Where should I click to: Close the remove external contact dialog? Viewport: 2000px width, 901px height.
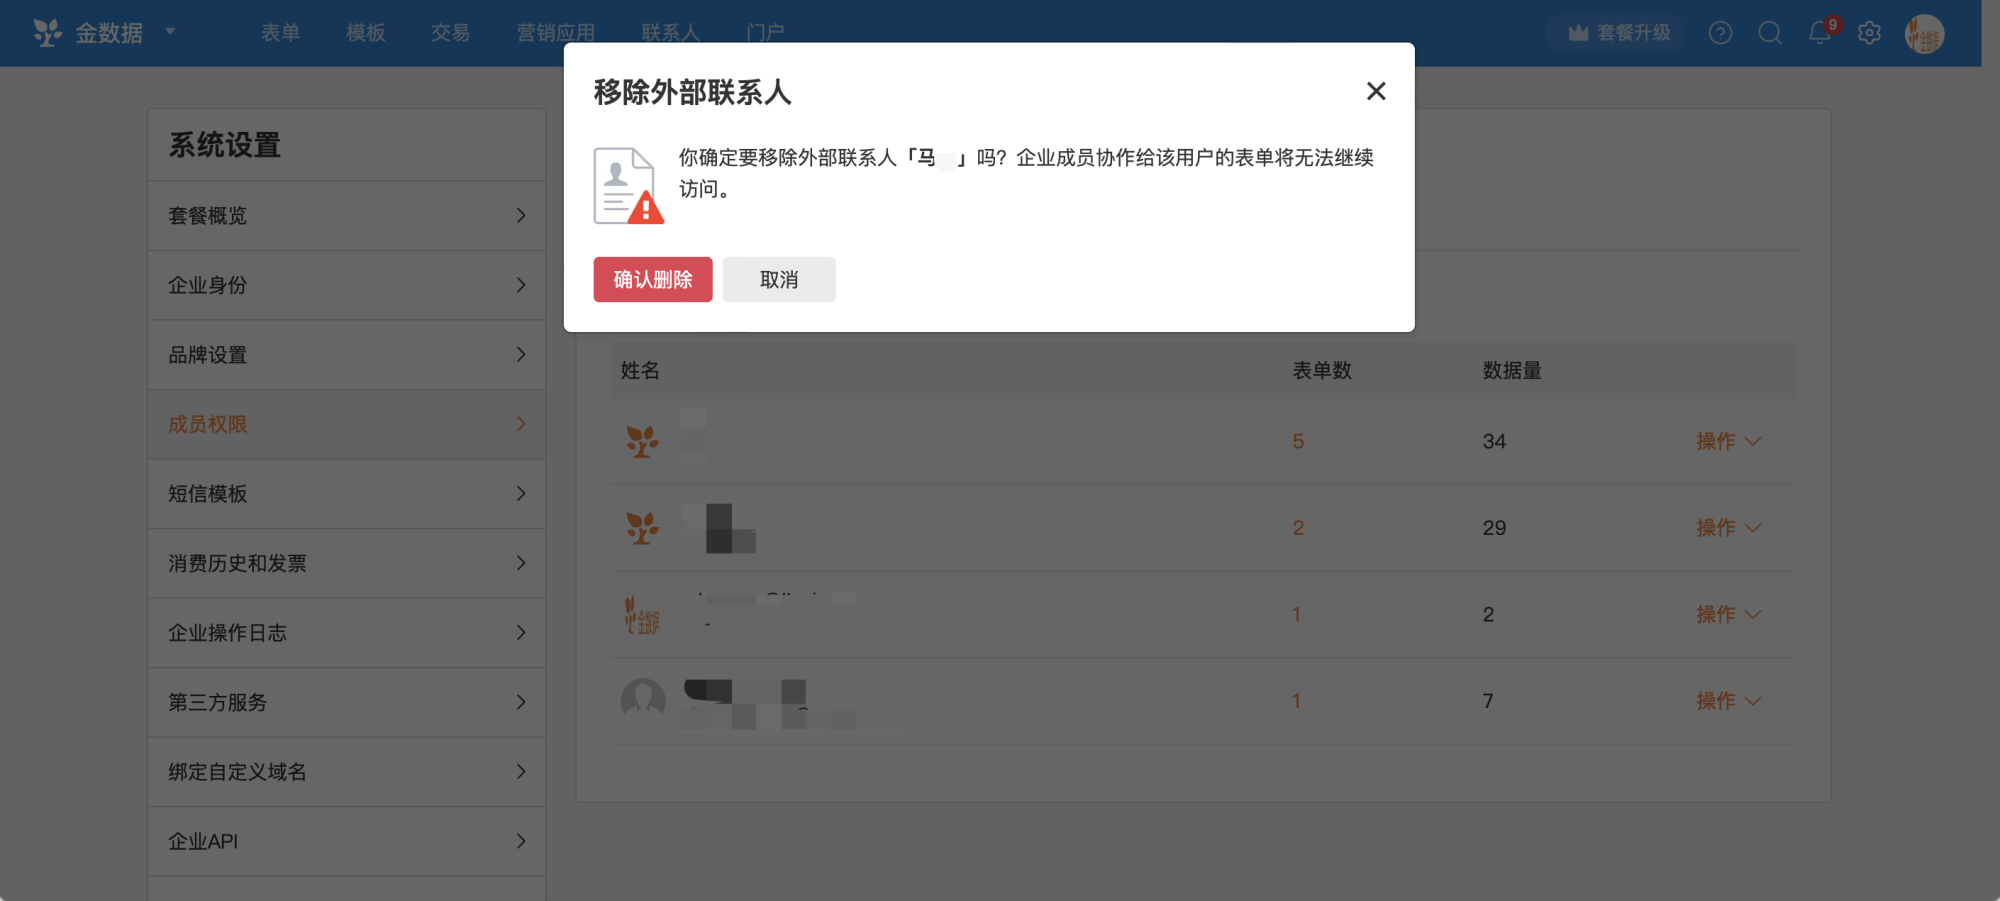pos(1376,91)
